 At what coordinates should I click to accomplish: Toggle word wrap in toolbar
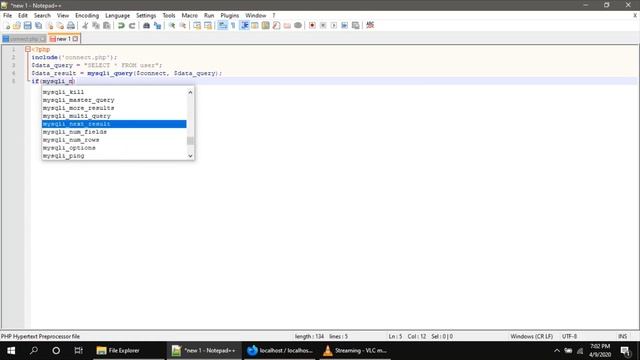click(222, 26)
